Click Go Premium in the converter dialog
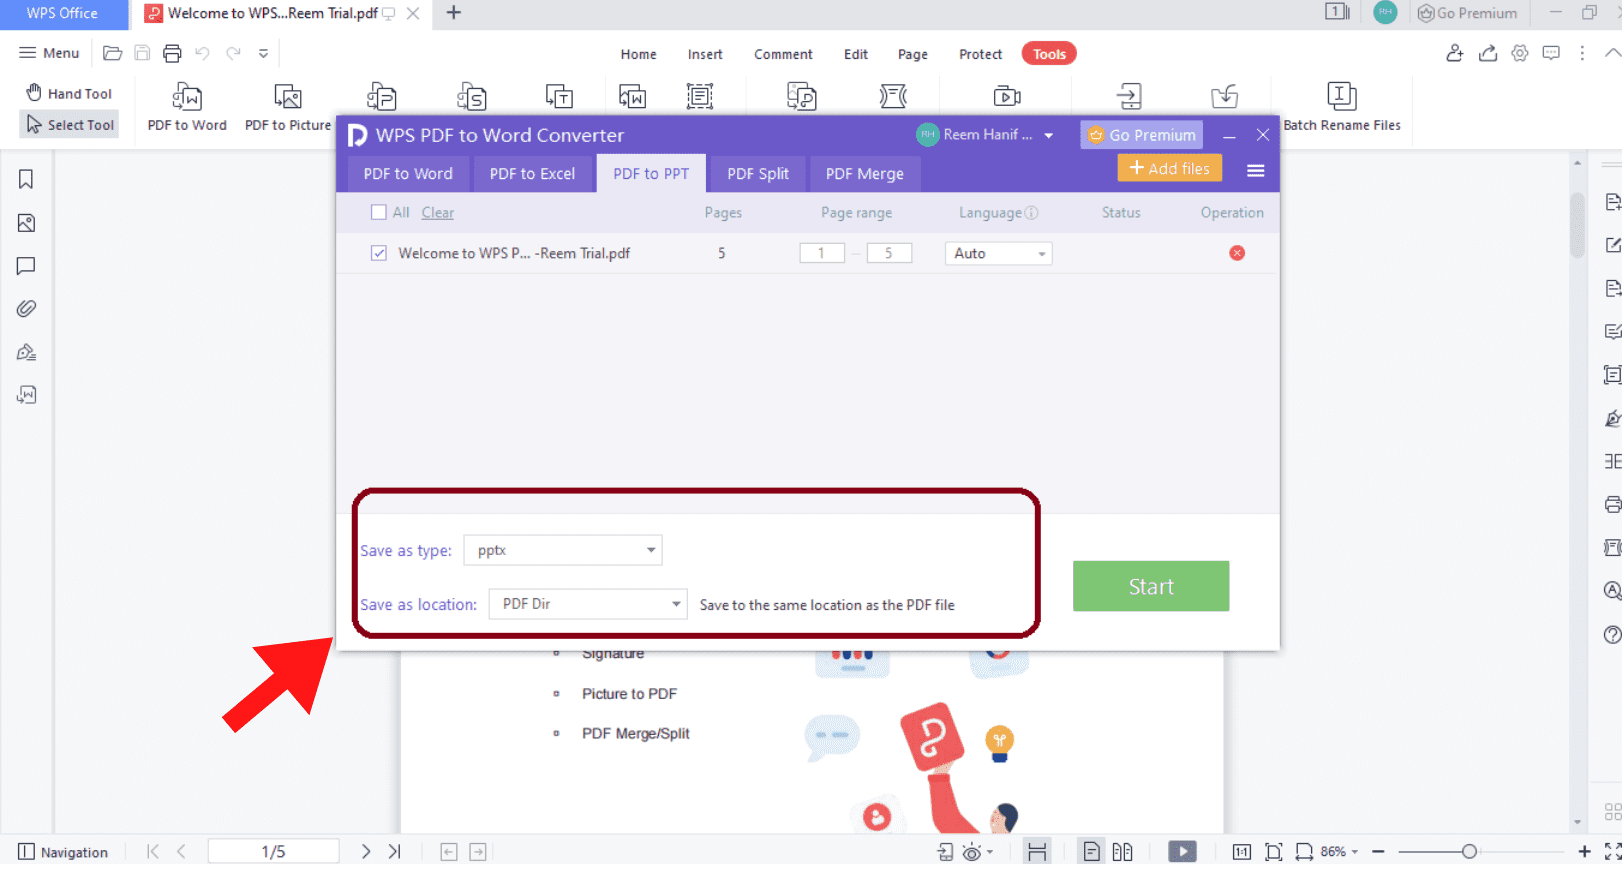Image resolution: width=1622 pixels, height=876 pixels. coord(1141,135)
